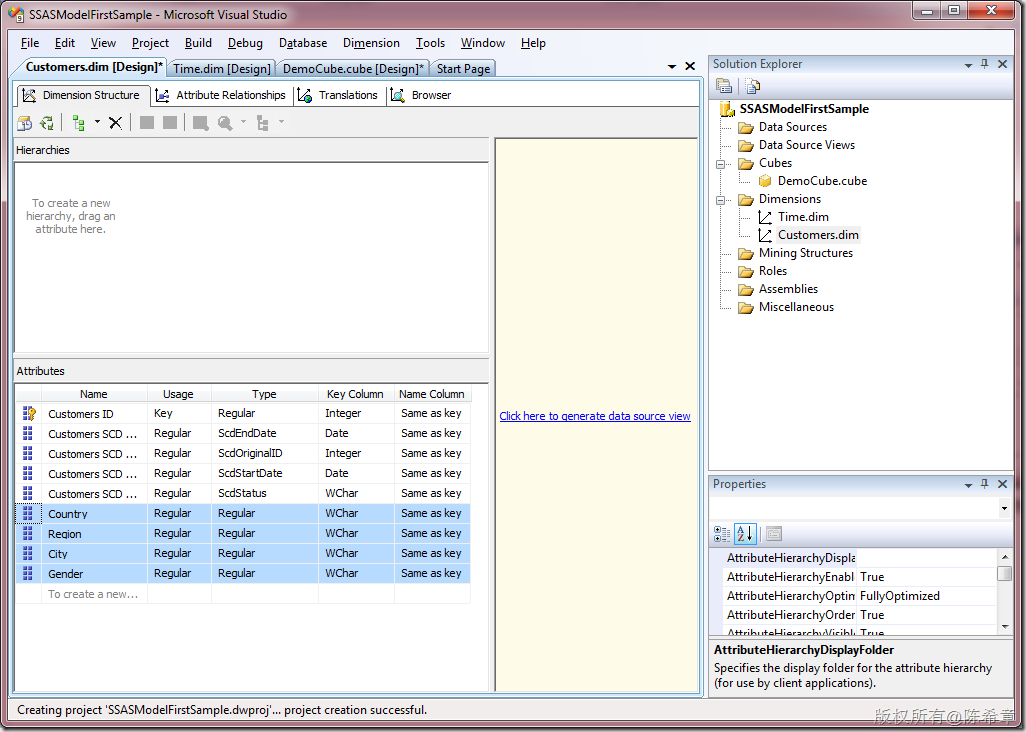Click the ScdOriginalID type cell
This screenshot has height=732, width=1026.
(x=264, y=453)
